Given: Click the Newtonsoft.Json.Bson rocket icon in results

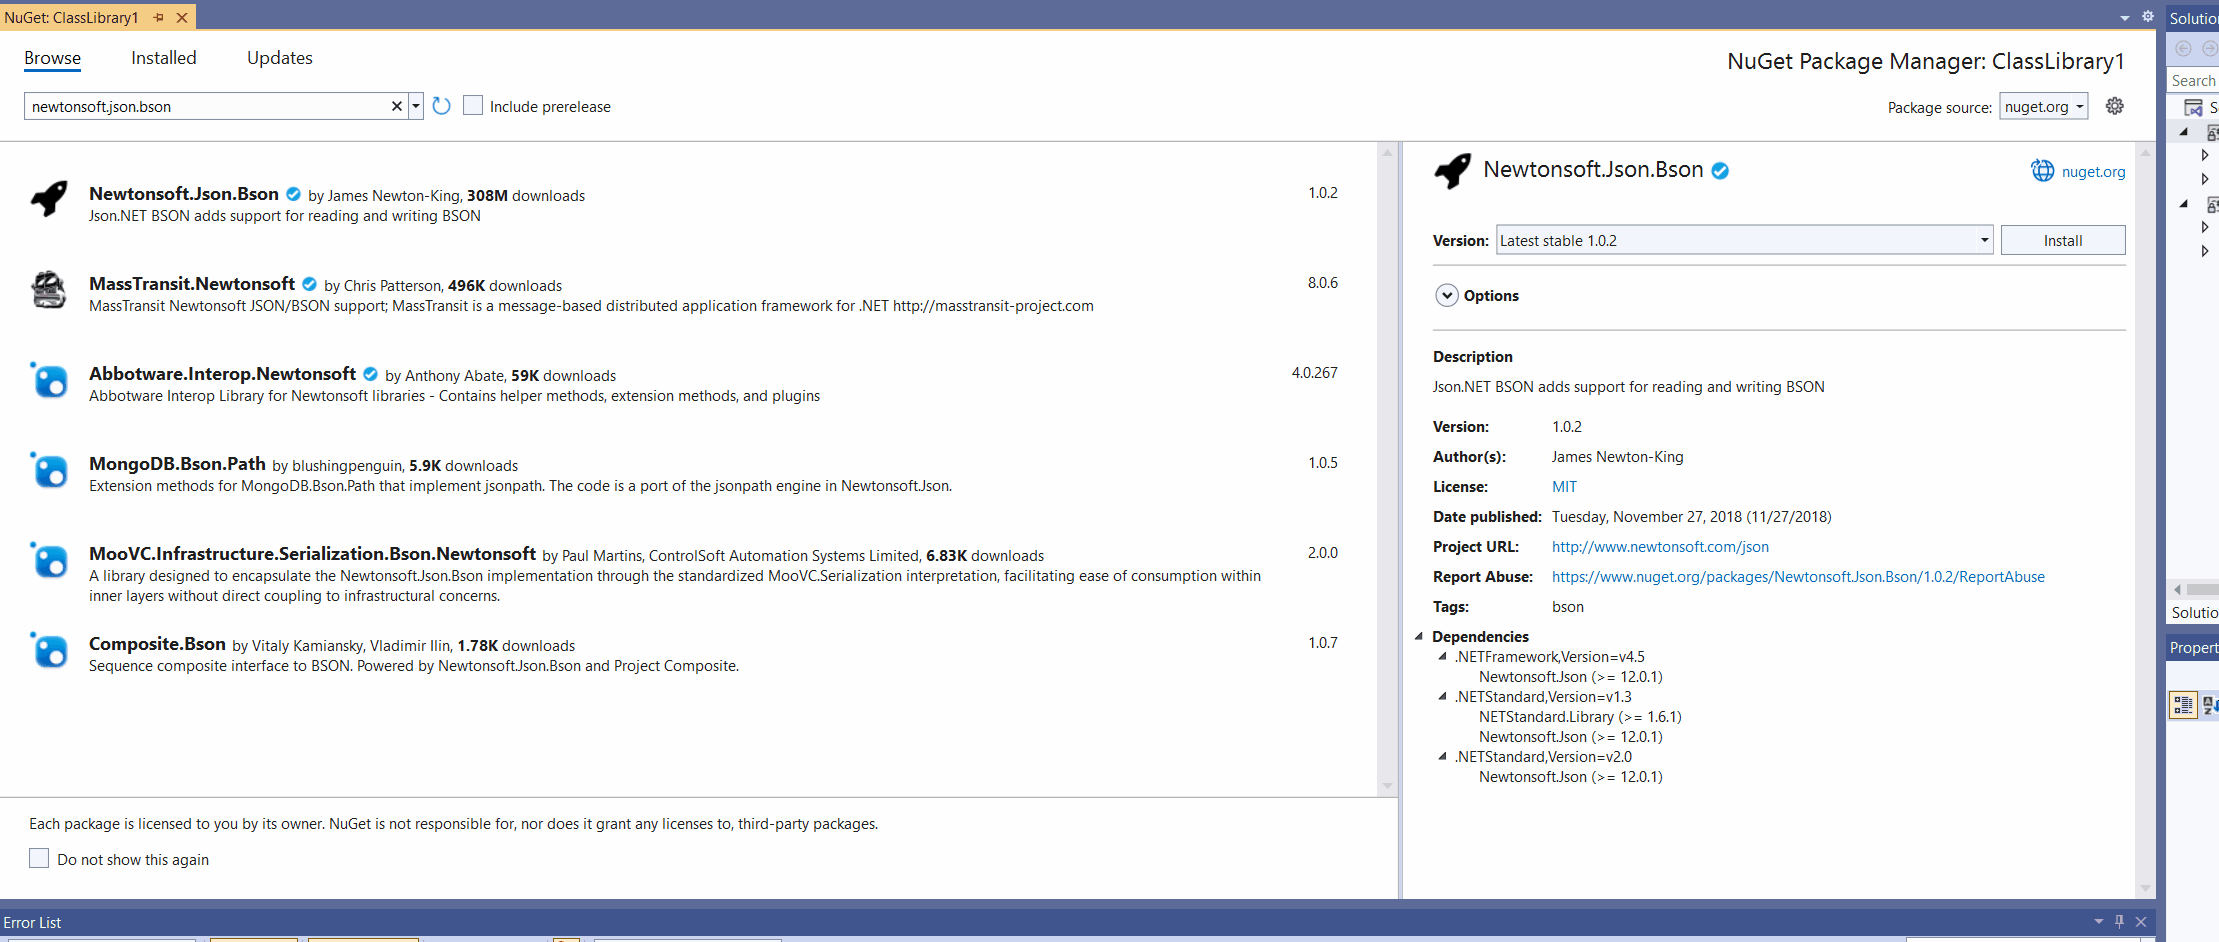Looking at the screenshot, I should point(49,199).
